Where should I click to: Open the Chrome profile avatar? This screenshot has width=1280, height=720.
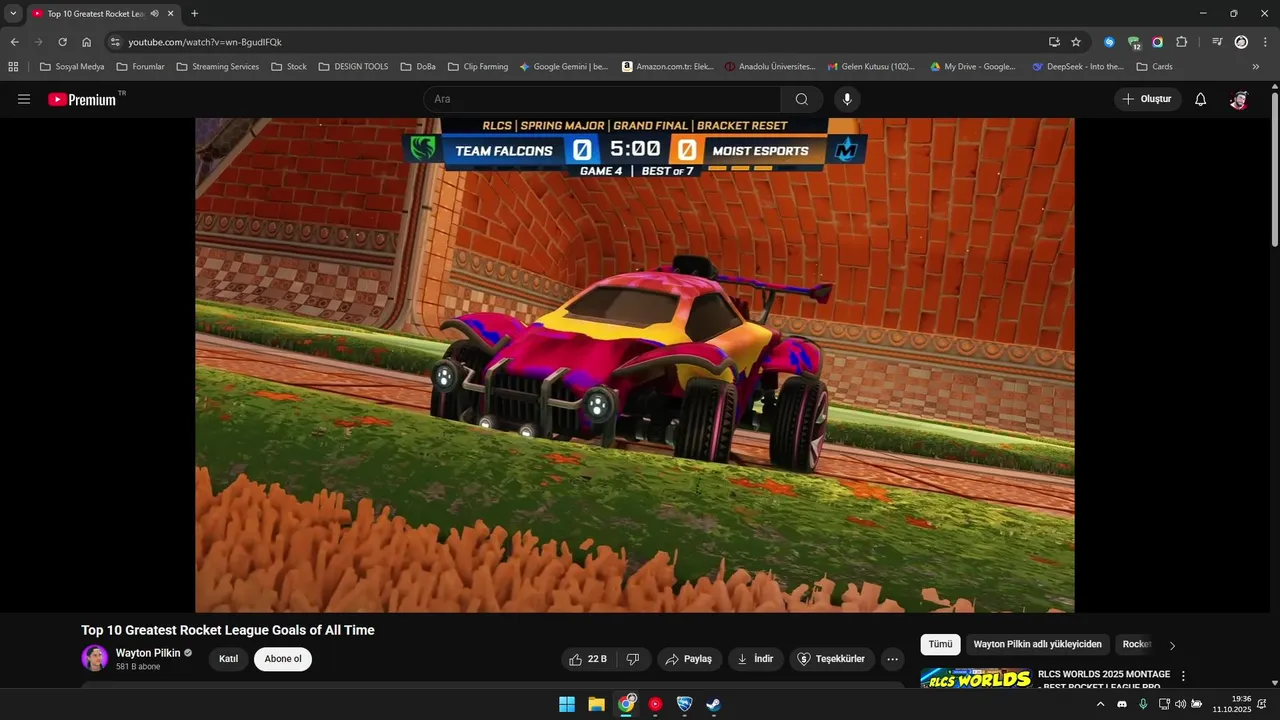click(x=1241, y=42)
